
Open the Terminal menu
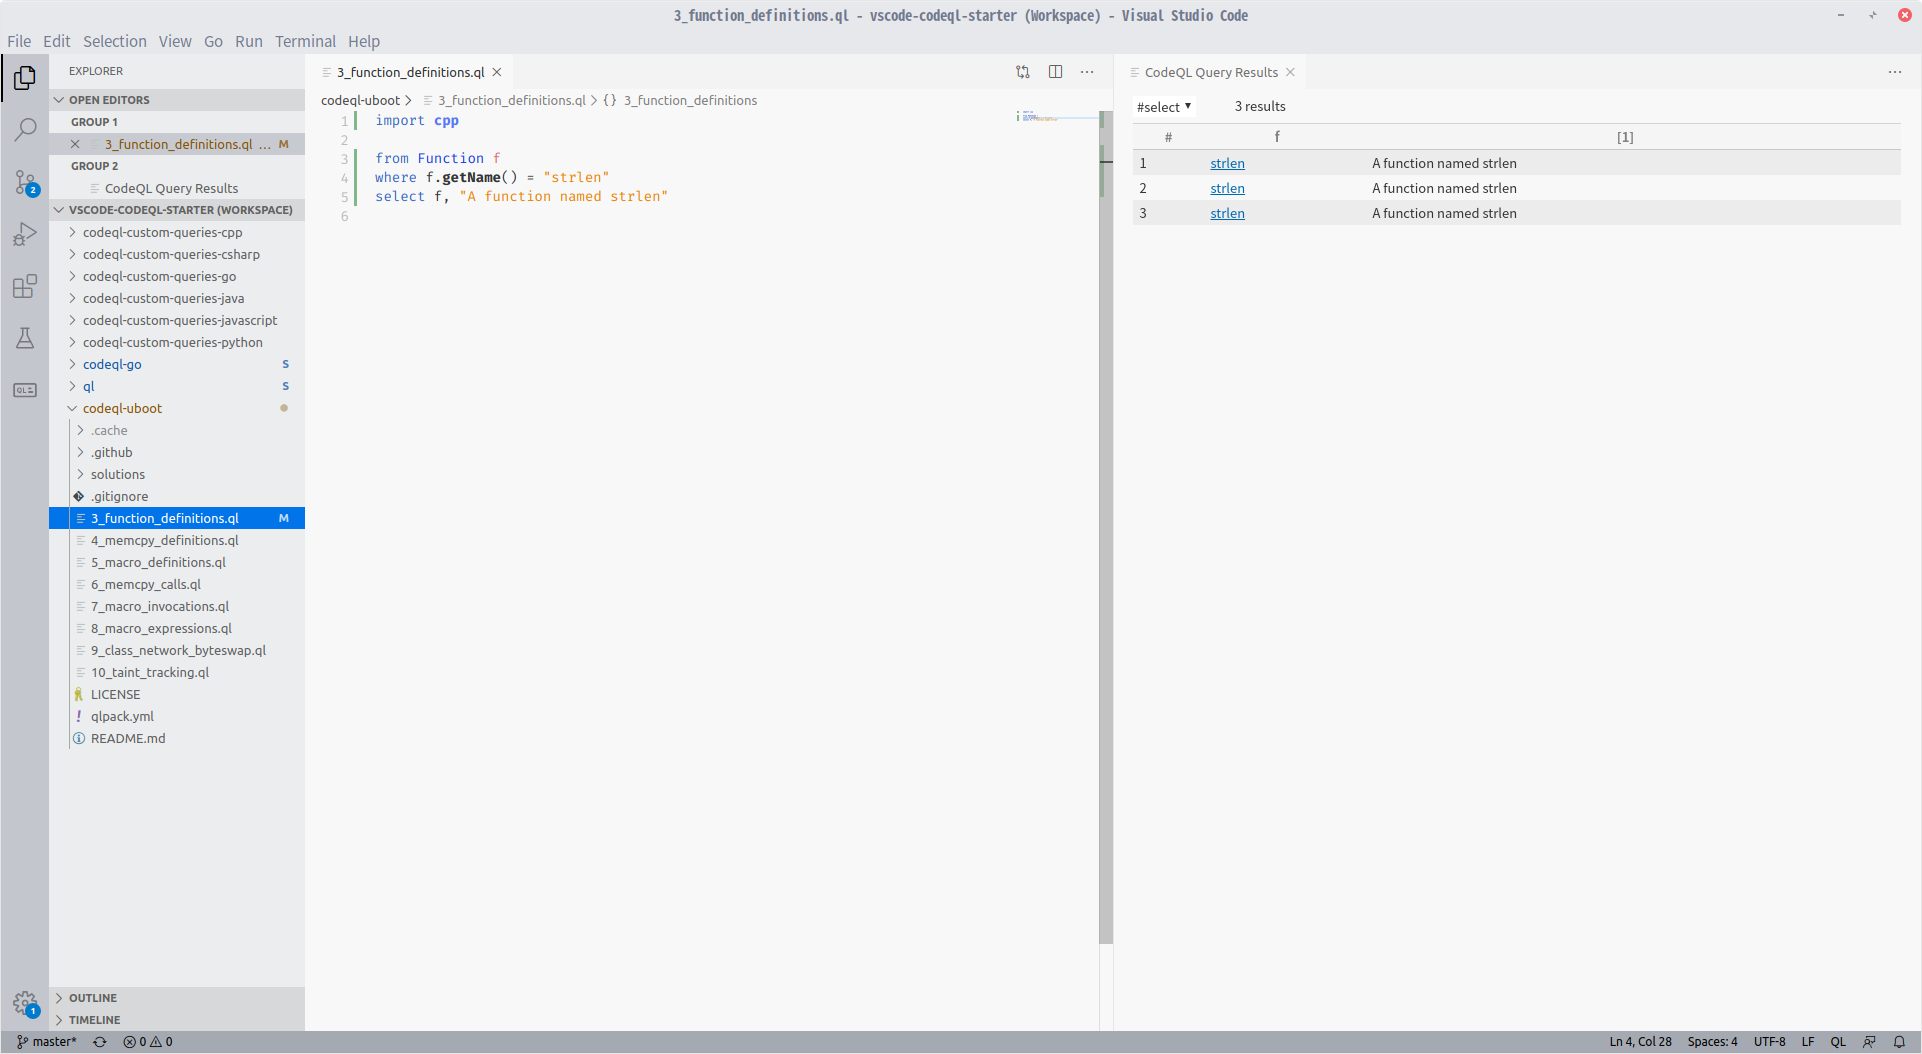[x=306, y=41]
